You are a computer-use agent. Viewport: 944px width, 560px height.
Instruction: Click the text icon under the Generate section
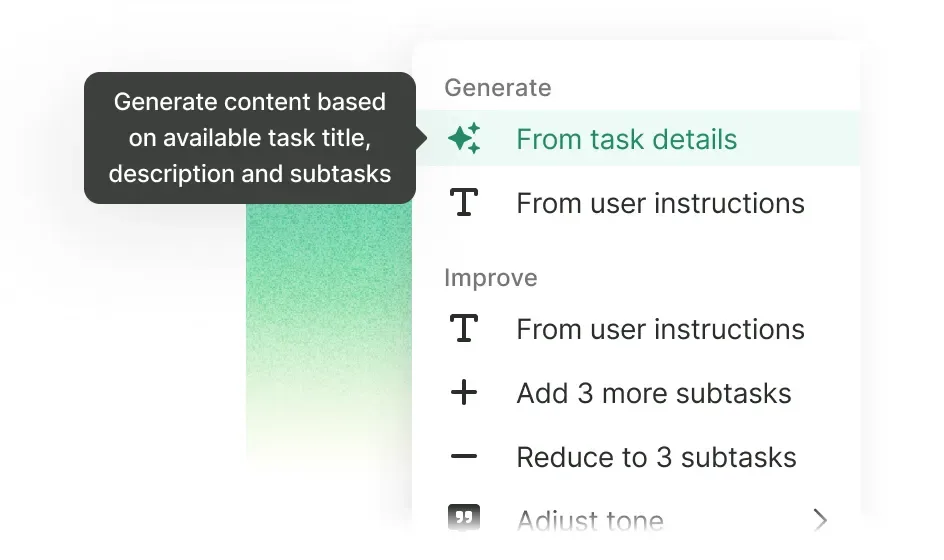464,203
